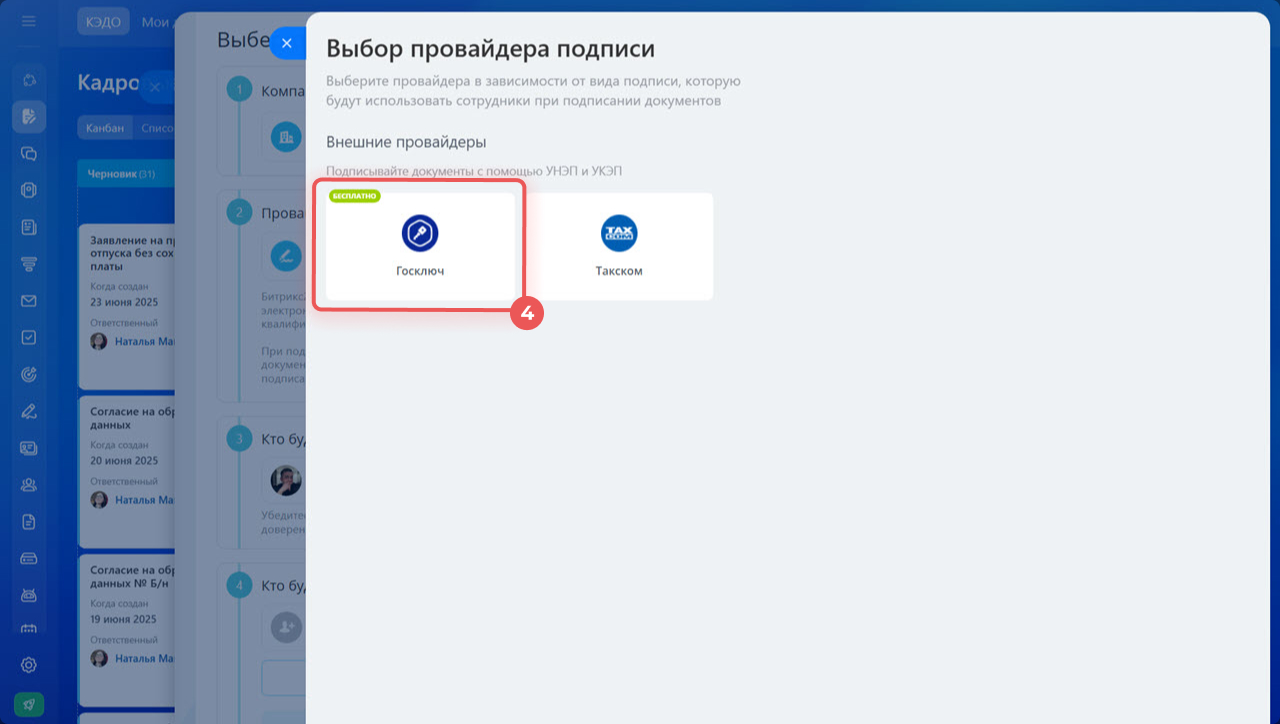
Task: Close the panel behind via faded X button
Action: click(x=155, y=87)
